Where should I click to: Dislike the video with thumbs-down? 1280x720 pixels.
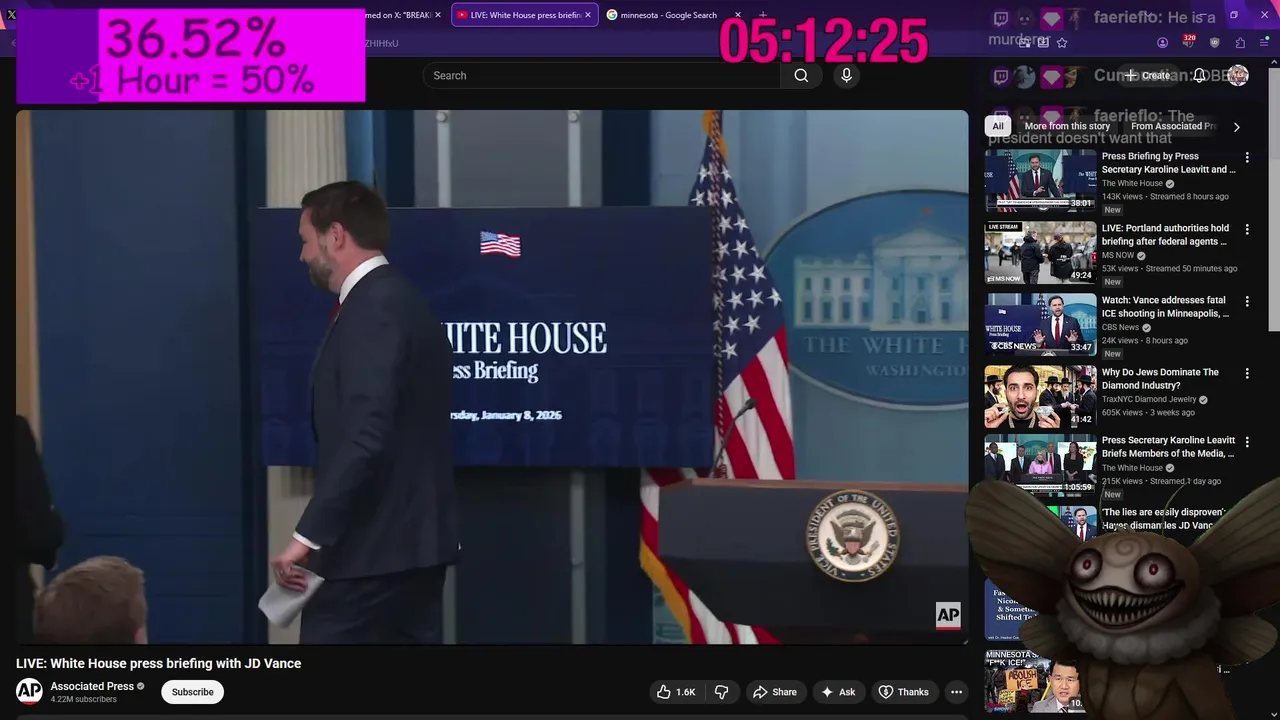(721, 692)
